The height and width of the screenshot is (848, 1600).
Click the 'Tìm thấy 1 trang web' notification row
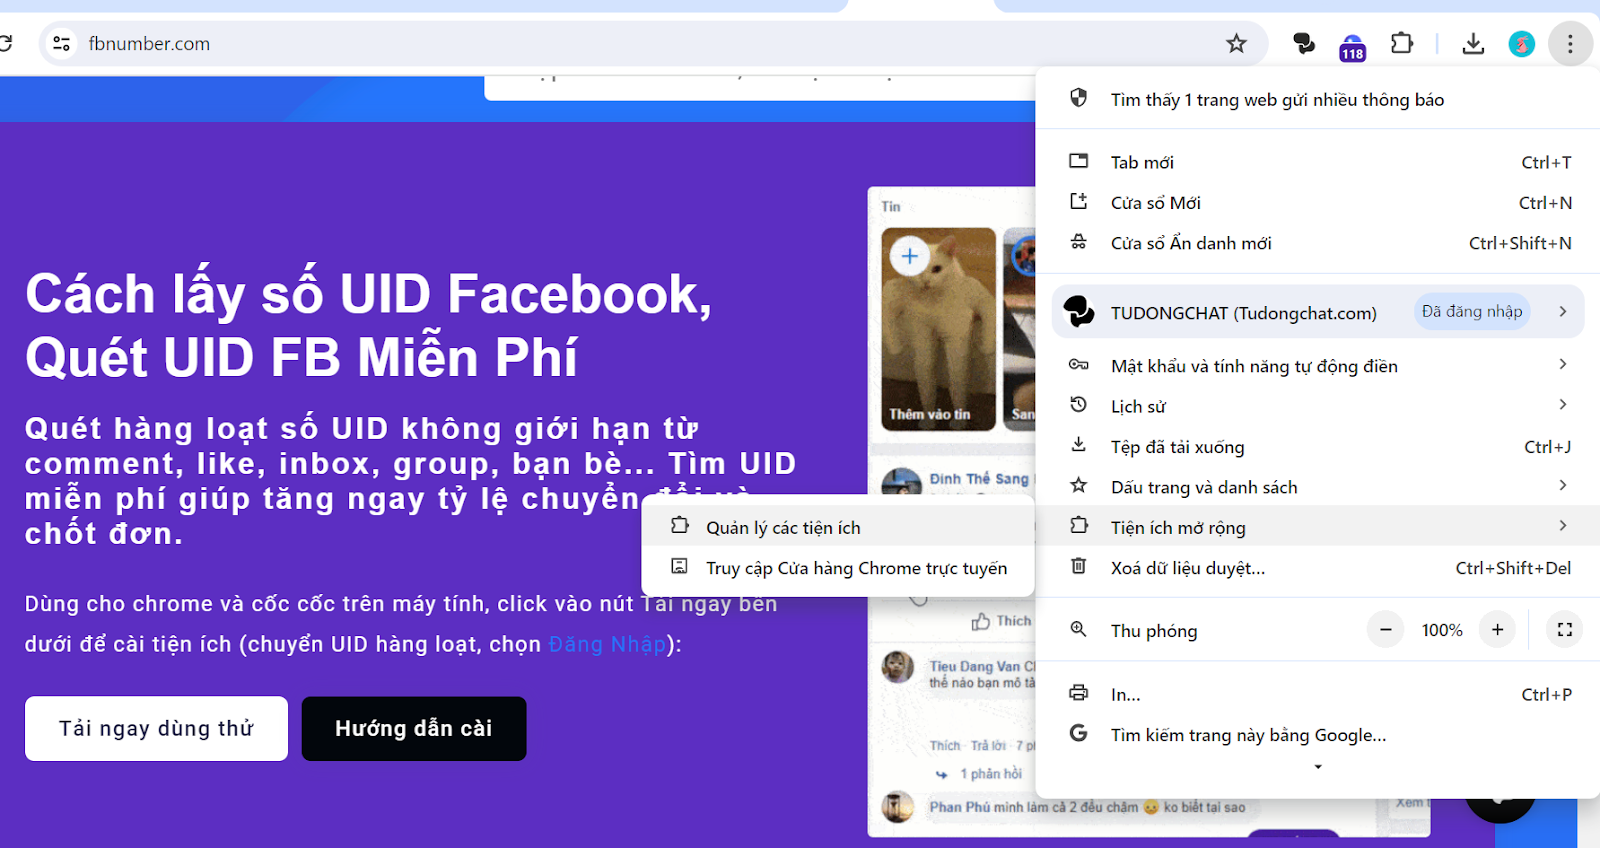pyautogui.click(x=1318, y=100)
